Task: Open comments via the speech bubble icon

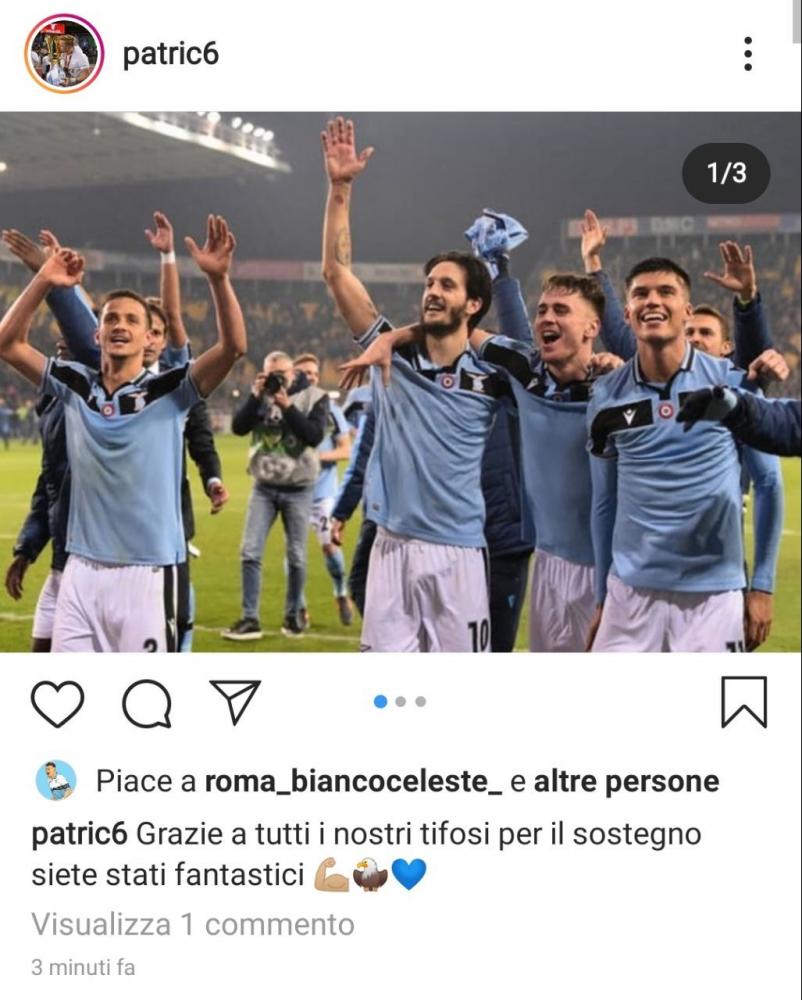Action: click(x=147, y=703)
